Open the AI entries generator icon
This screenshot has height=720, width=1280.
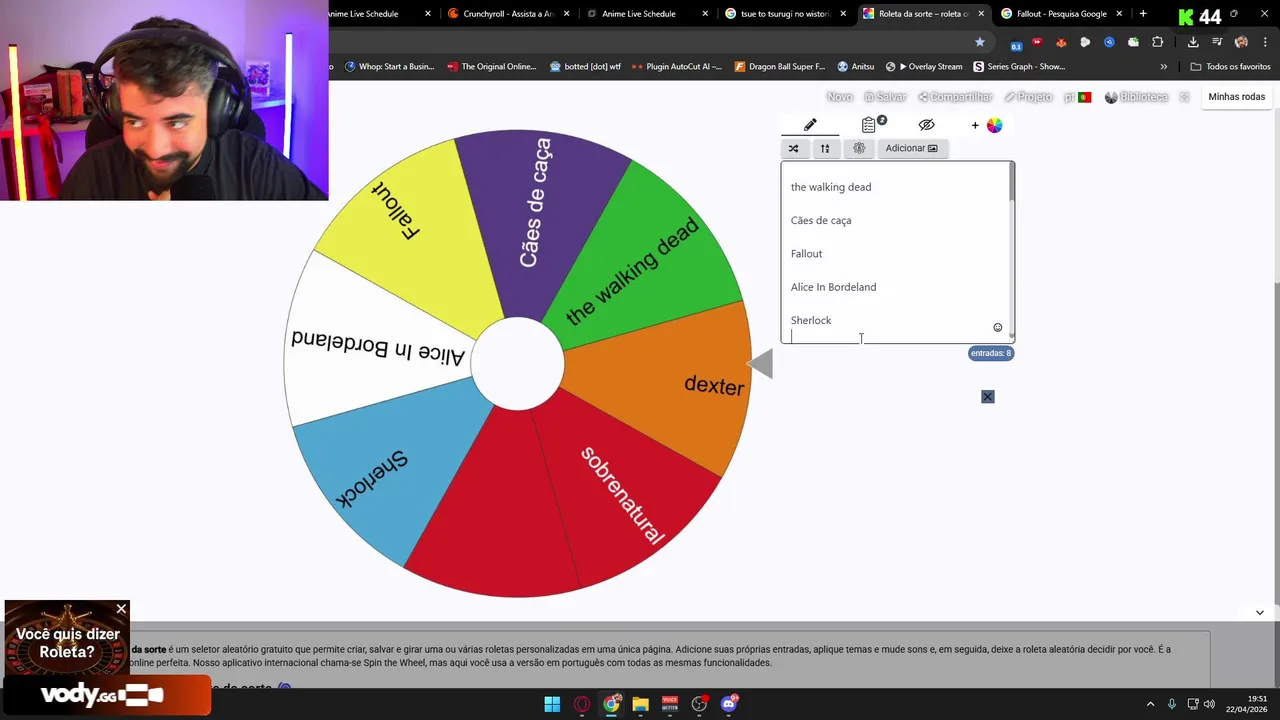[859, 148]
